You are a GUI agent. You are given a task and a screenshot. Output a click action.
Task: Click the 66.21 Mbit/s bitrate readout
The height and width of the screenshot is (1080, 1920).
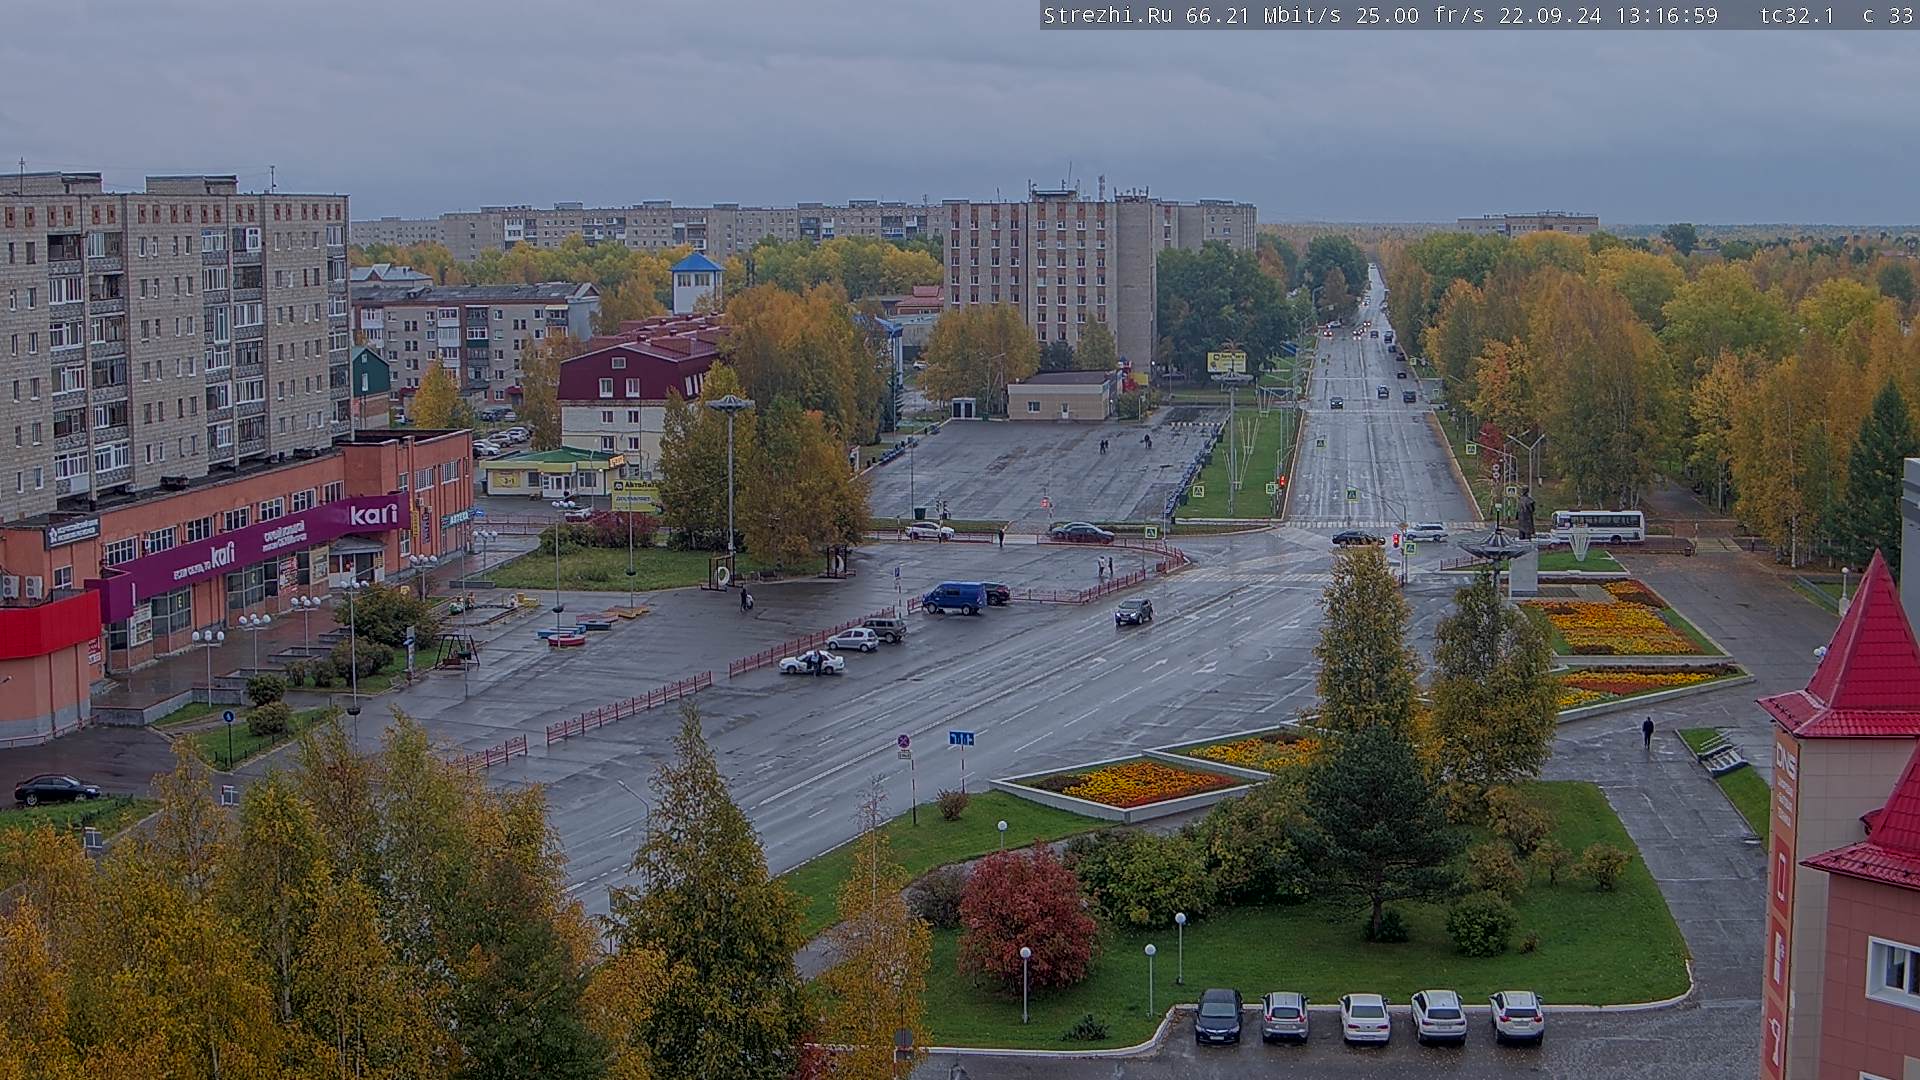coord(1264,15)
